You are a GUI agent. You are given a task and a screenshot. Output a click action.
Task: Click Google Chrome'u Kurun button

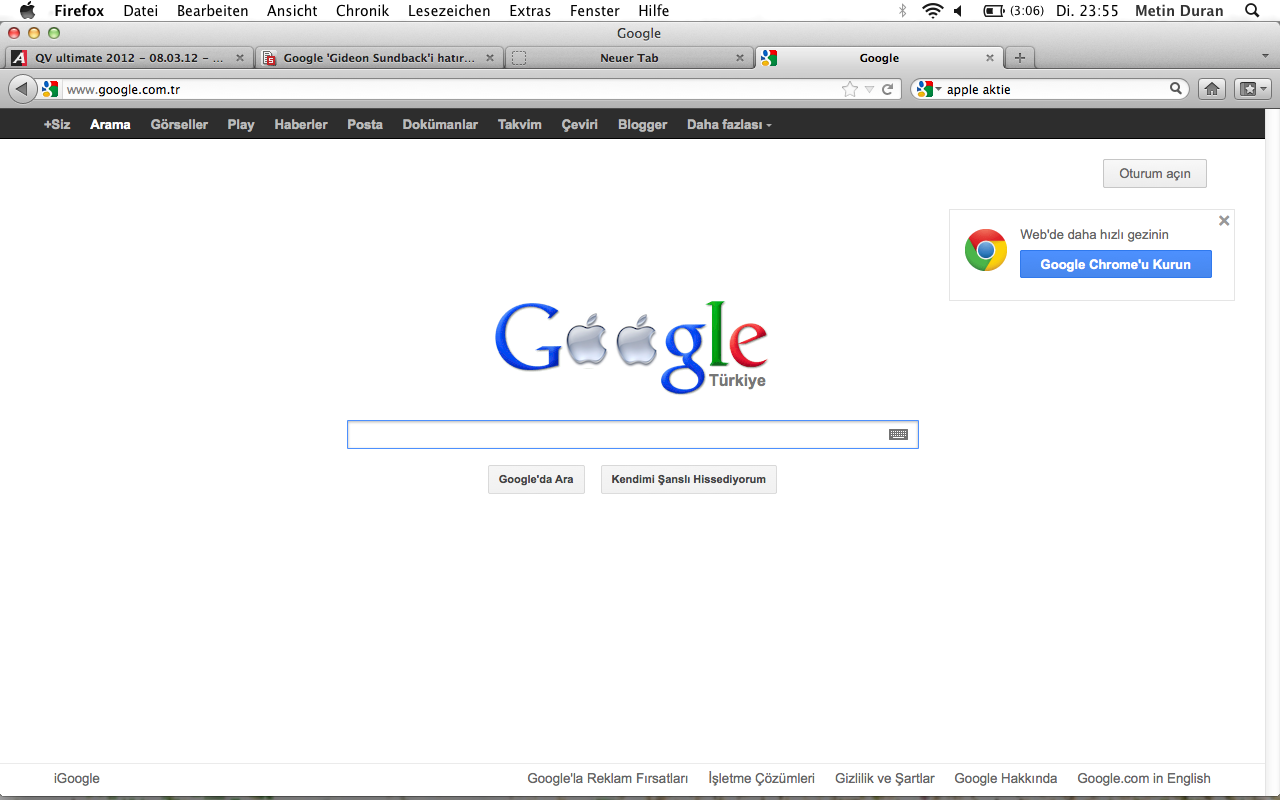[1116, 264]
